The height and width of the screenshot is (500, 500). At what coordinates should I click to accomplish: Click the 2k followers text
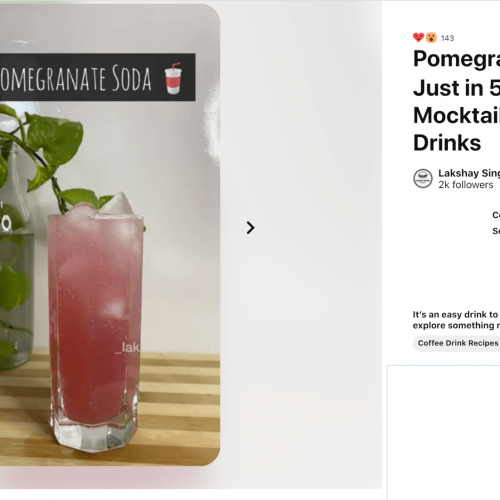(x=466, y=185)
